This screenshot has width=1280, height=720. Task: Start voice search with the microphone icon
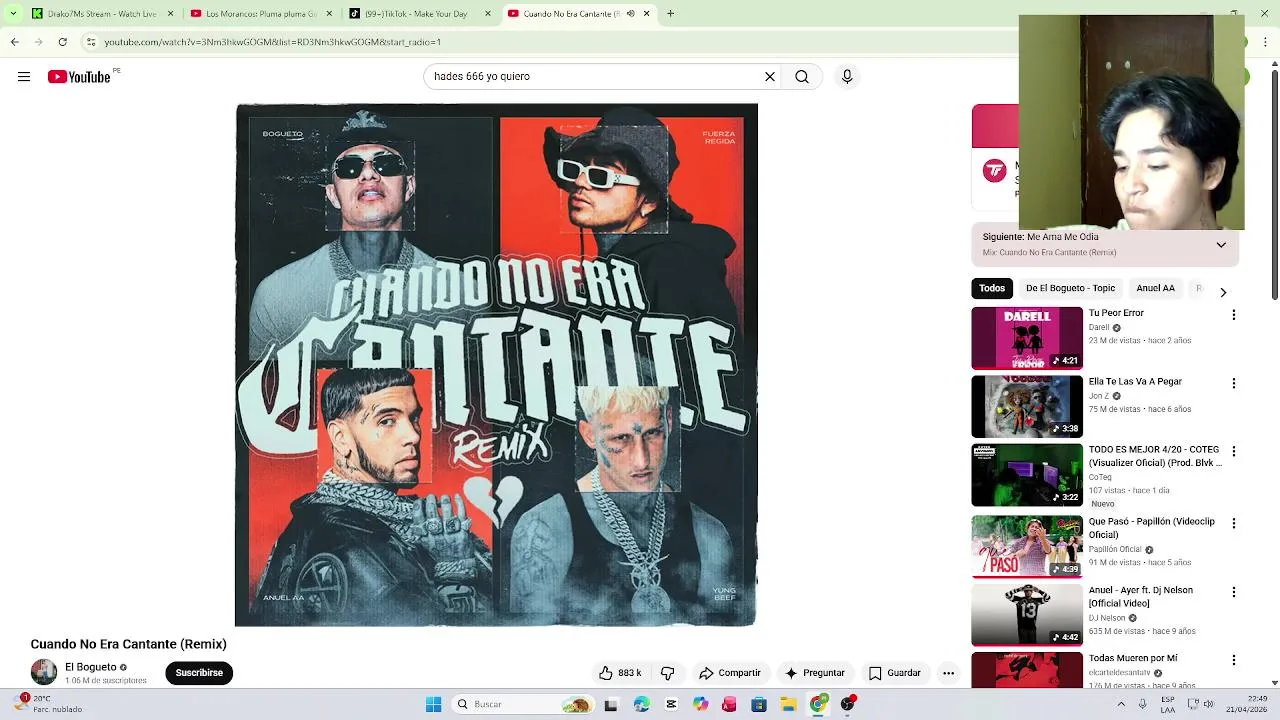[847, 77]
